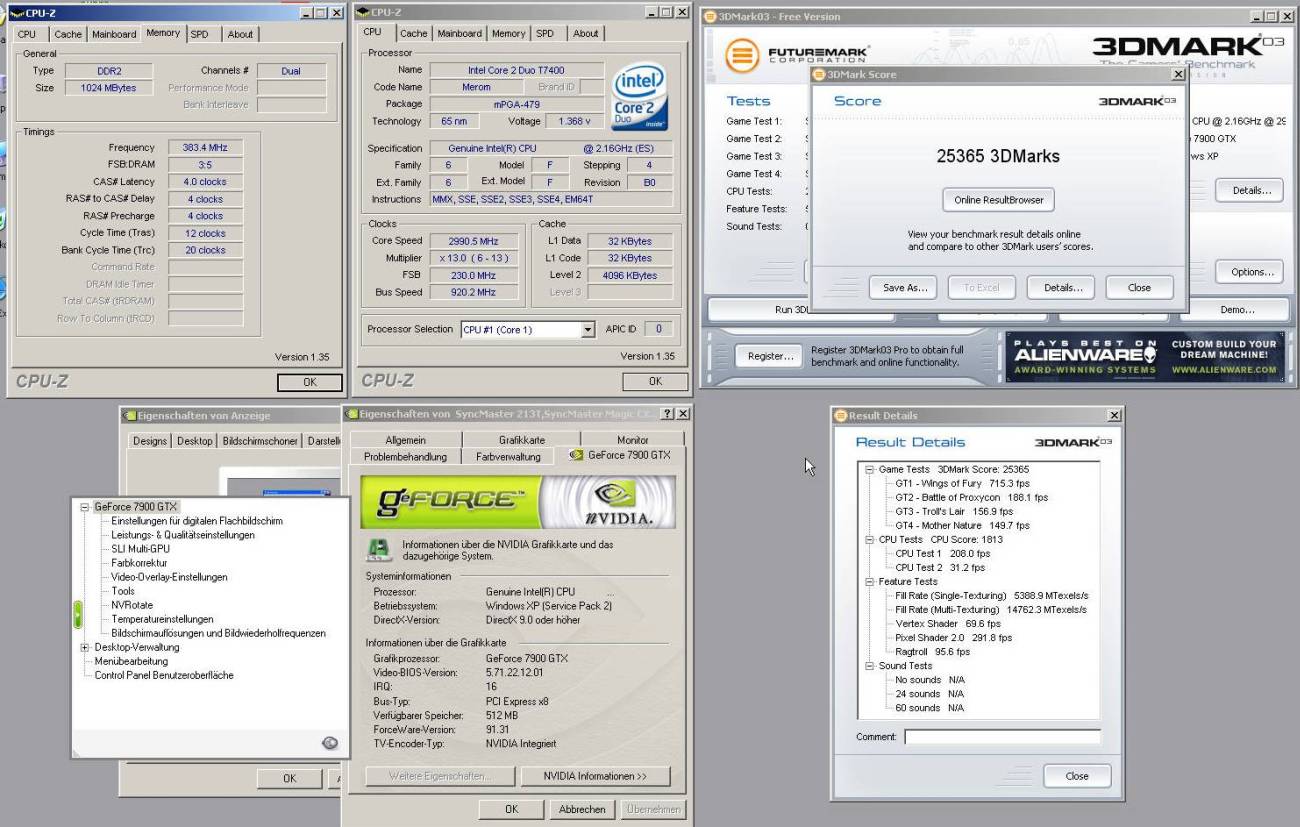Viewport: 1300px width, 827px height.
Task: Click the green pull-tab on tree panel edge
Action: pyautogui.click(x=78, y=615)
